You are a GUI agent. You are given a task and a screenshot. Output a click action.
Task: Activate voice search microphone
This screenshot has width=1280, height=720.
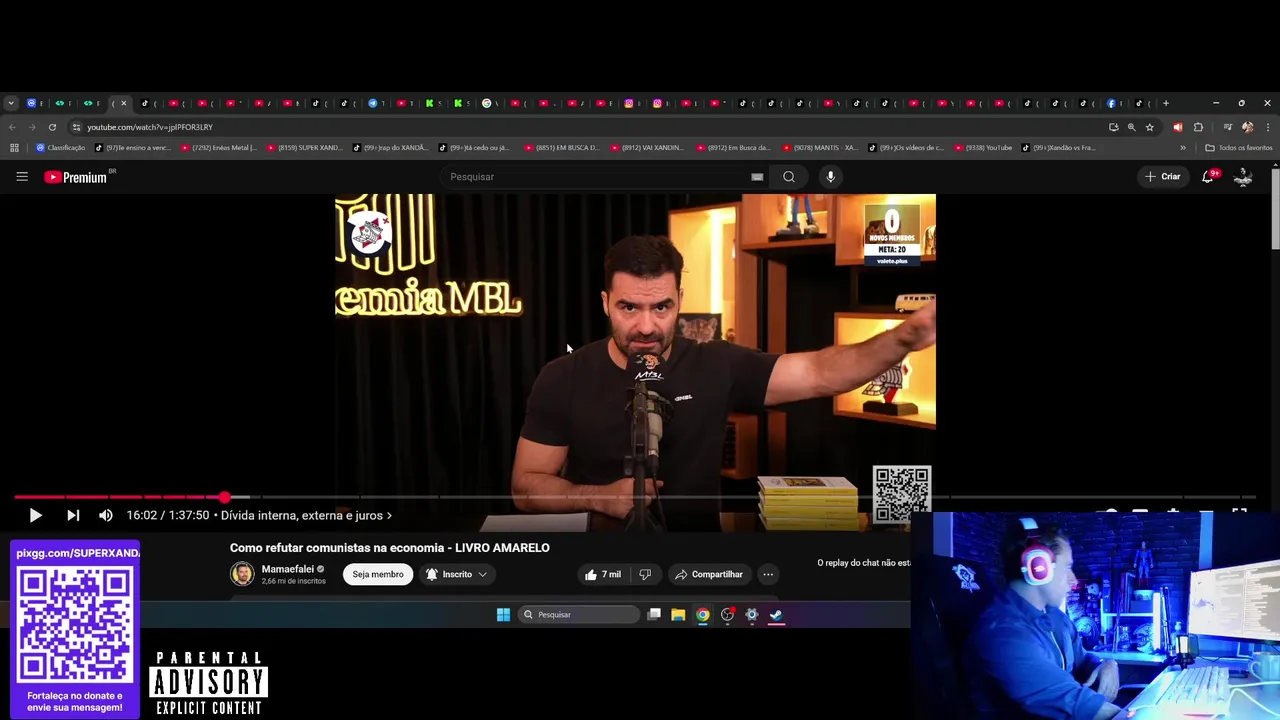(830, 177)
